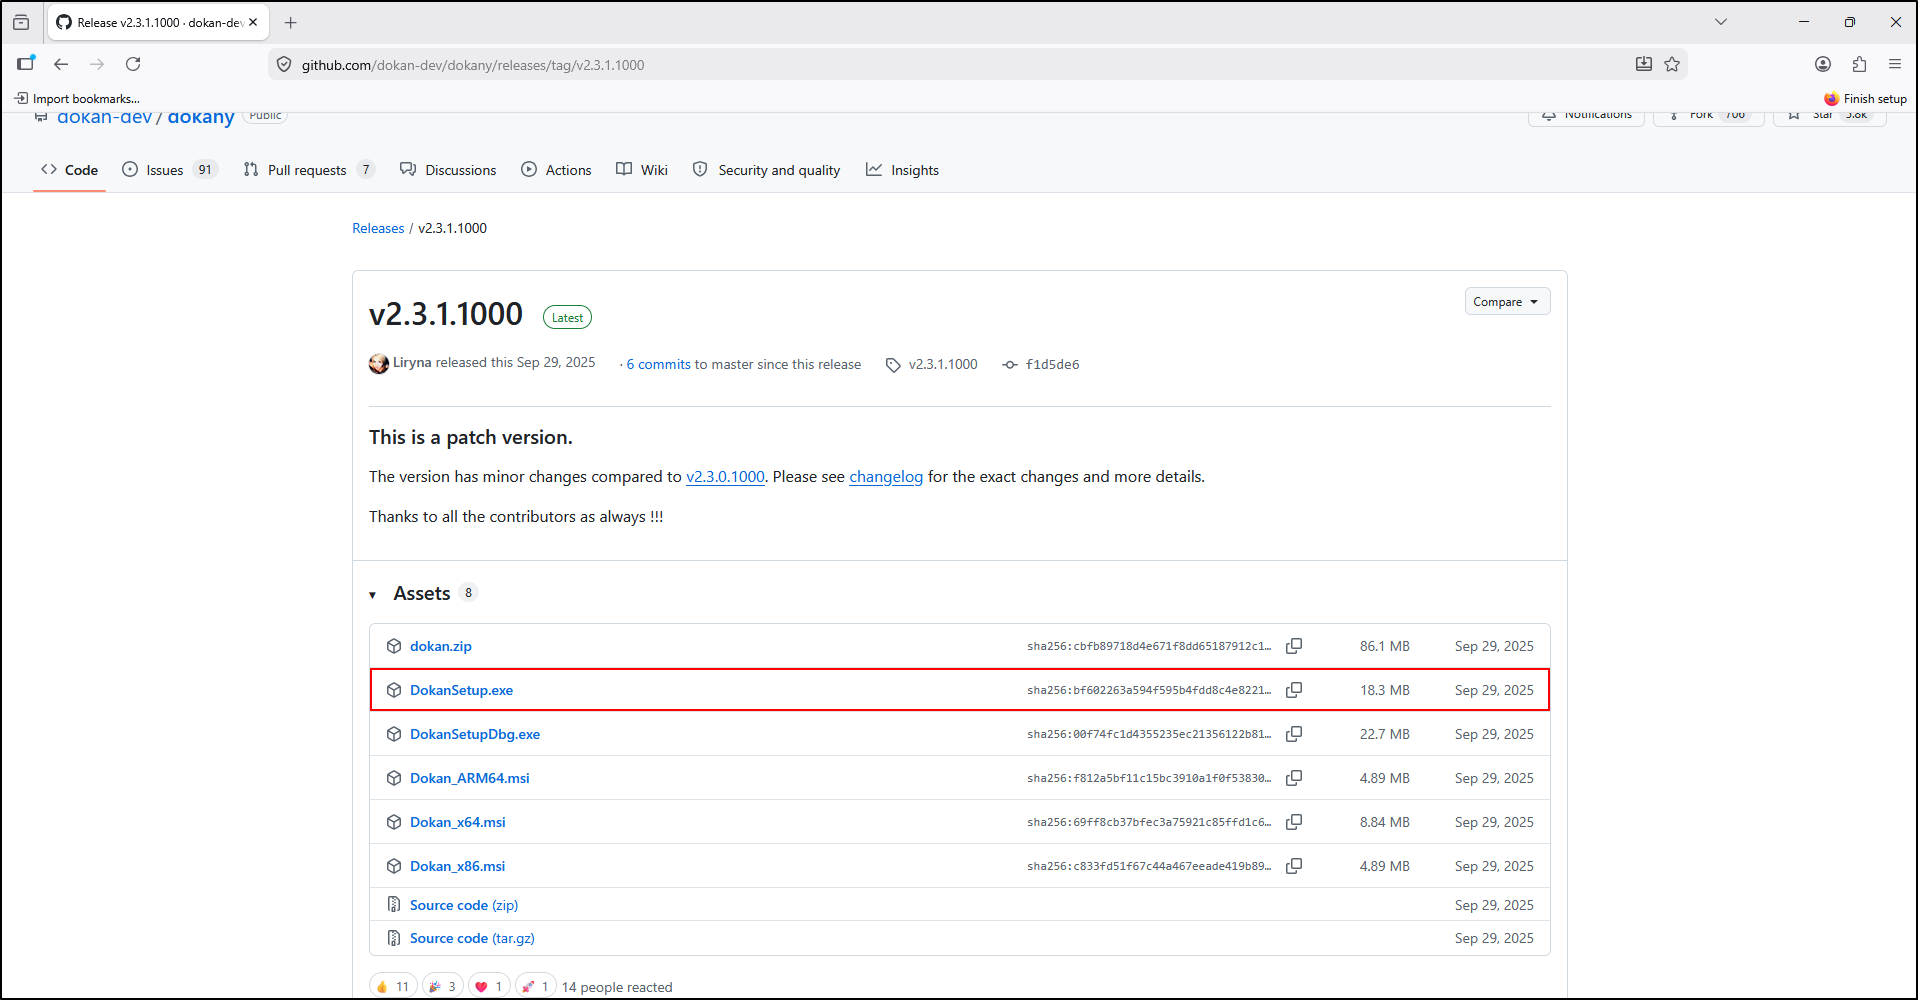Open the Wiki tab
1918x1000 pixels.
click(x=642, y=170)
